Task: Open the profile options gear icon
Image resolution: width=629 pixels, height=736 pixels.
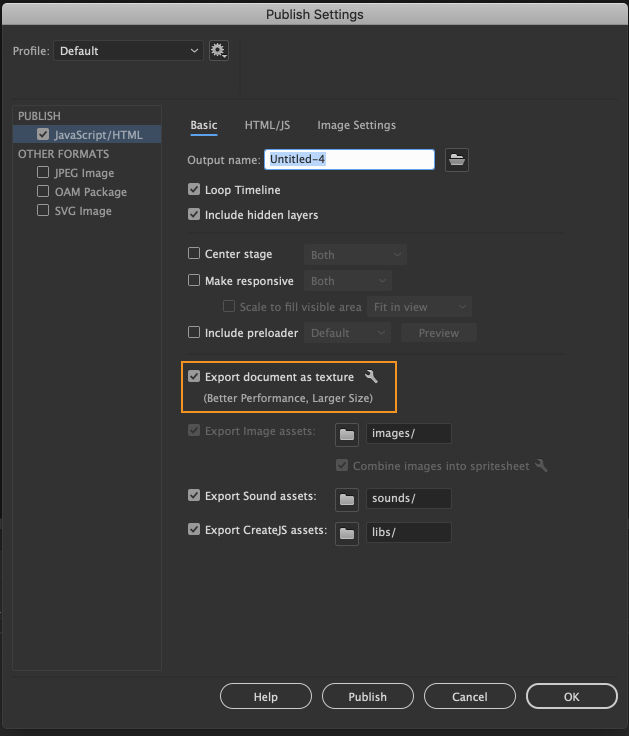Action: tap(219, 51)
